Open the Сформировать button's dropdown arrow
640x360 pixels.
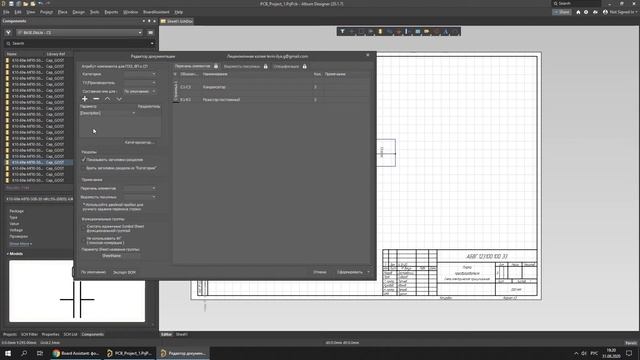369,272
